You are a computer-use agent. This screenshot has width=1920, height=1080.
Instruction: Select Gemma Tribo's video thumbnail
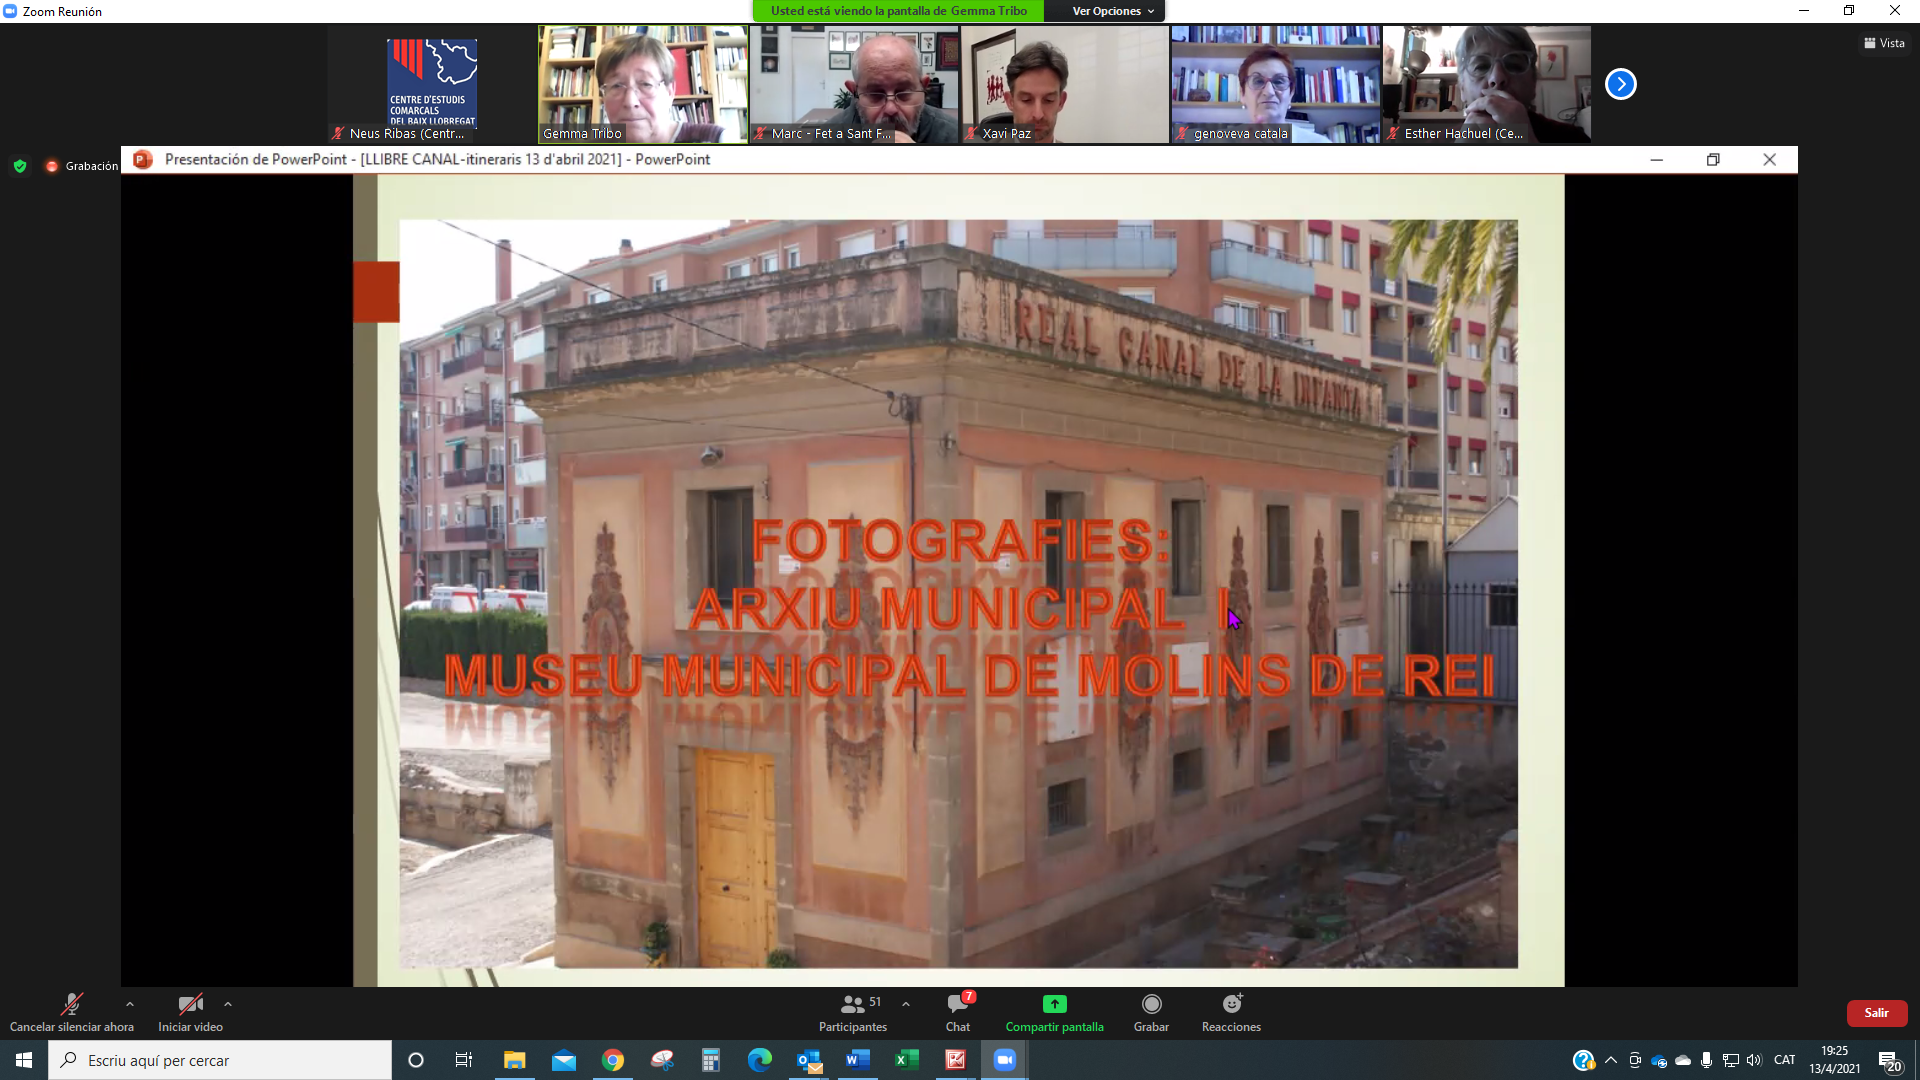(x=643, y=84)
